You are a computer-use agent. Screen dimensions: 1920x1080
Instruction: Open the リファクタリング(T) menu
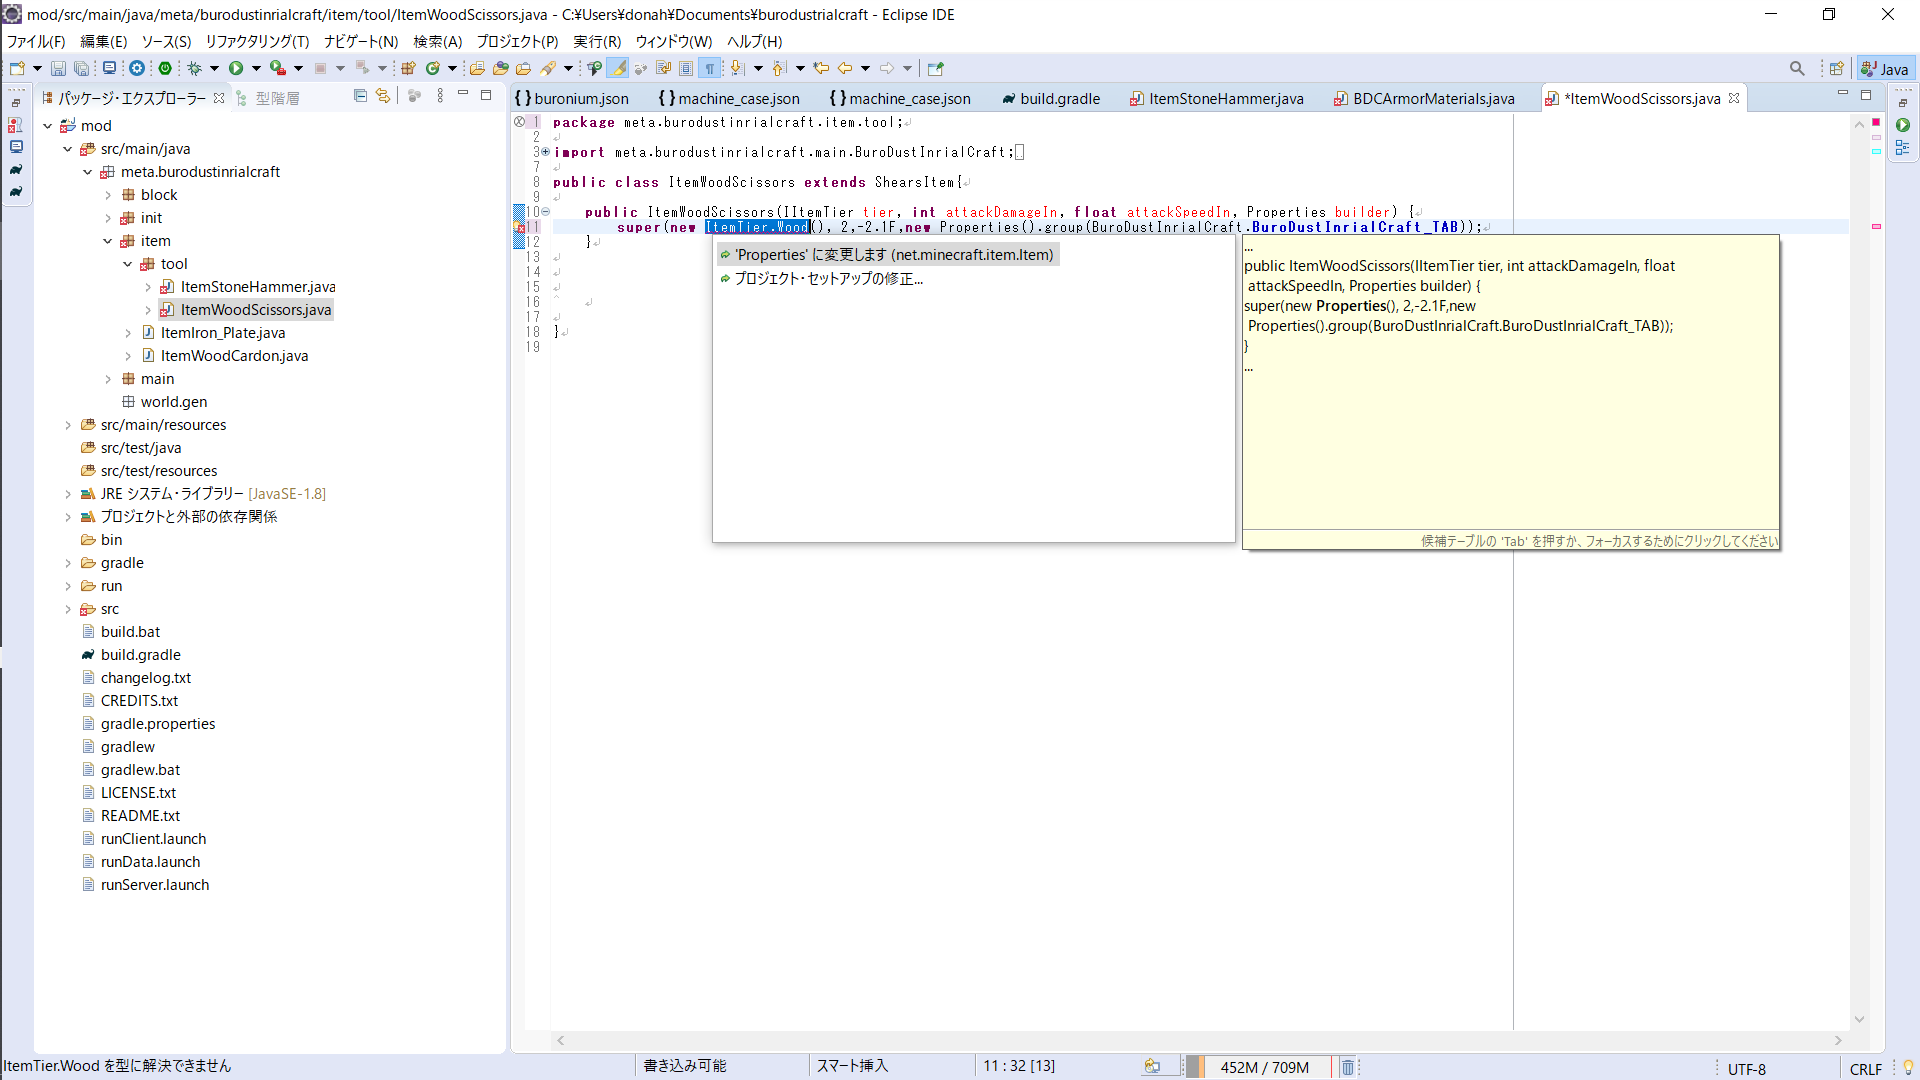tap(257, 41)
